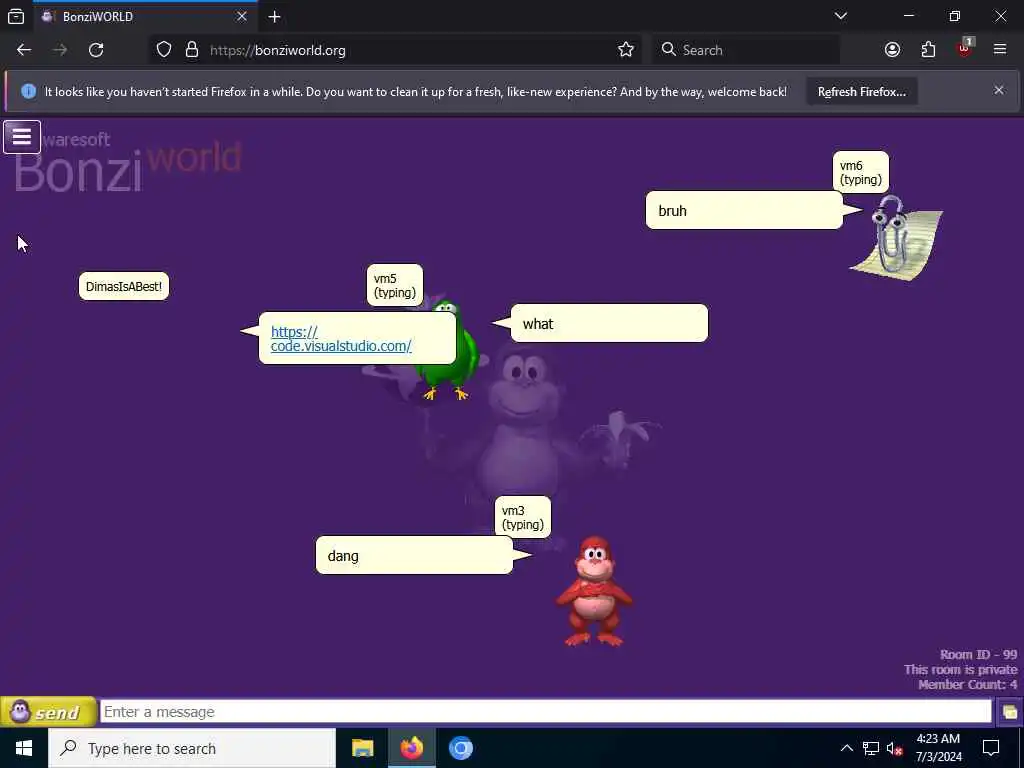Open the BonziWORLD hamburger menu

click(x=22, y=137)
